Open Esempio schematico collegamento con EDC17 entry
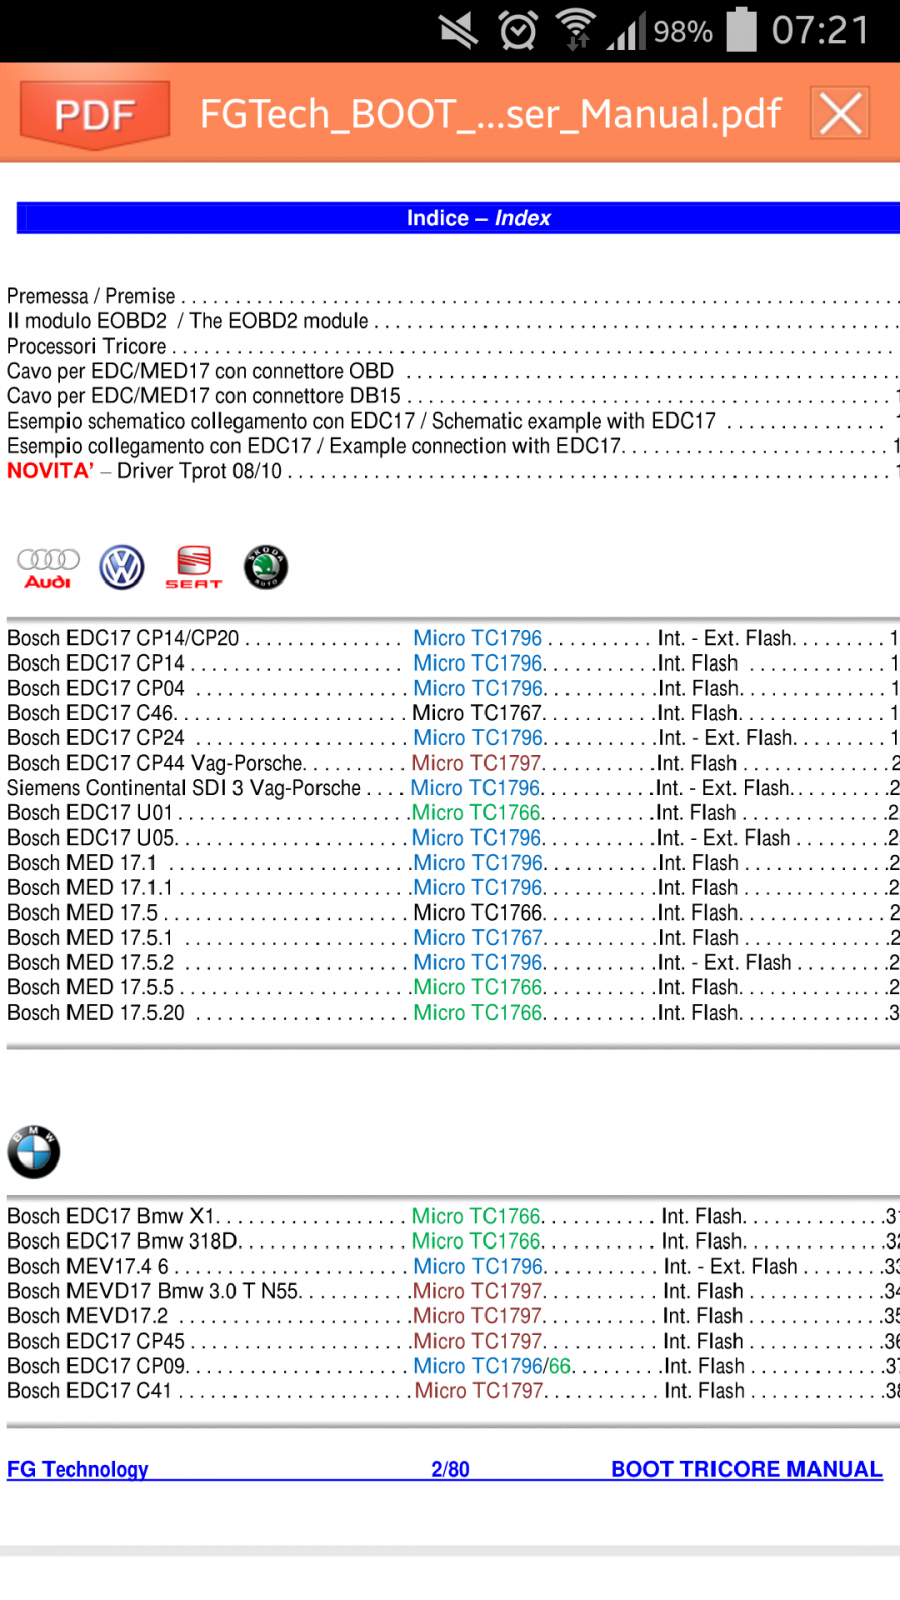Image resolution: width=900 pixels, height=1600 pixels. [453, 421]
